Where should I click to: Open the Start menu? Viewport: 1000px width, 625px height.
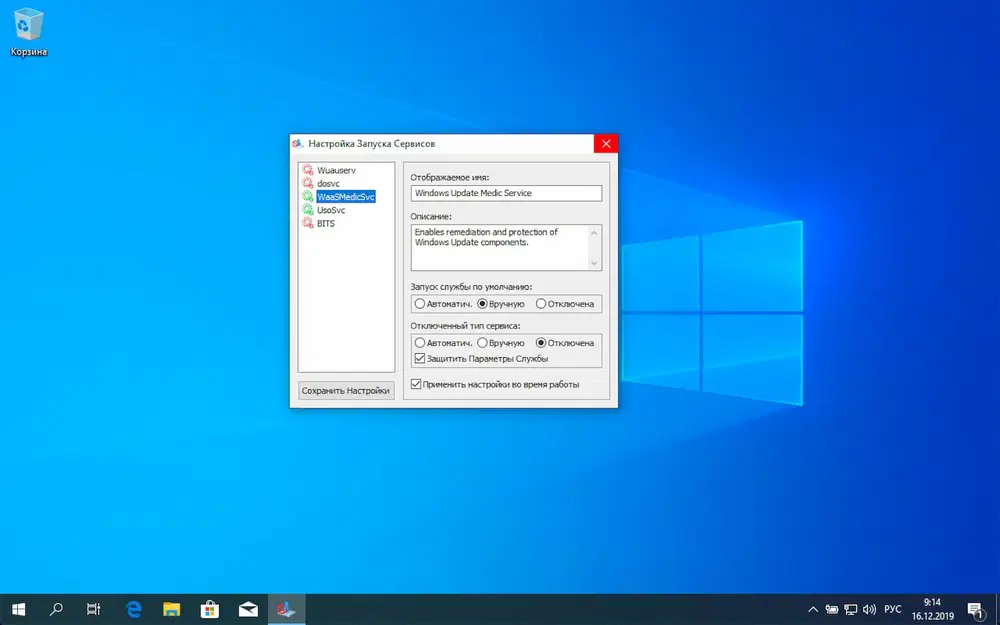point(18,608)
